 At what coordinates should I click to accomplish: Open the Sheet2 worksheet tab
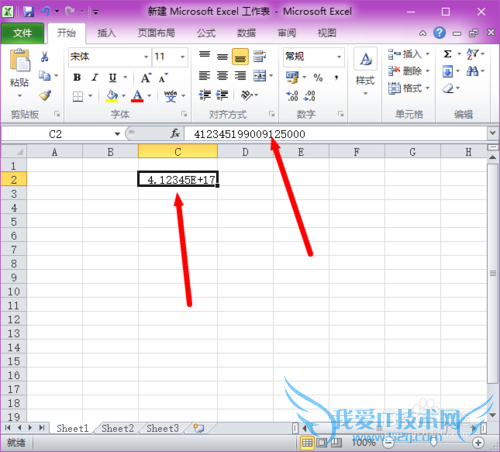[x=118, y=428]
